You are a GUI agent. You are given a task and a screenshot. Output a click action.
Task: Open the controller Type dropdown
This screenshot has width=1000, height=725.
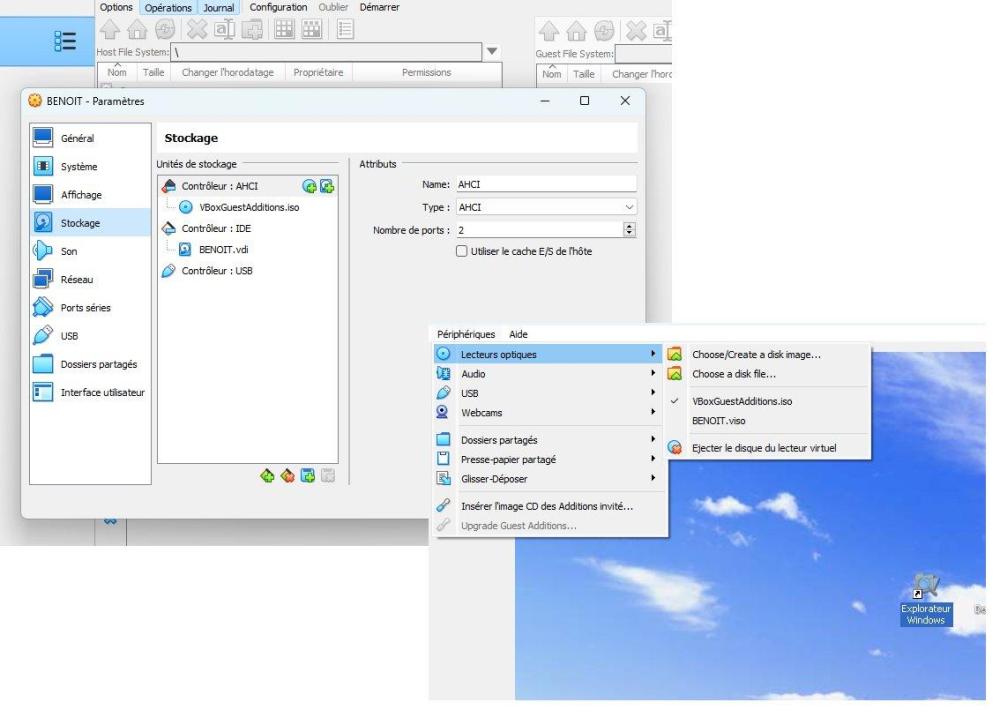click(546, 207)
